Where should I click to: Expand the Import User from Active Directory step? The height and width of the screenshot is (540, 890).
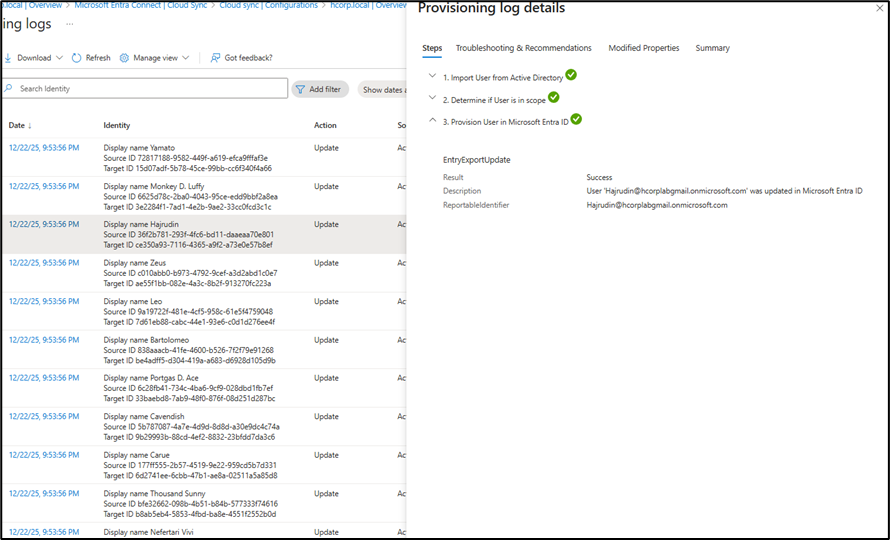pyautogui.click(x=432, y=76)
